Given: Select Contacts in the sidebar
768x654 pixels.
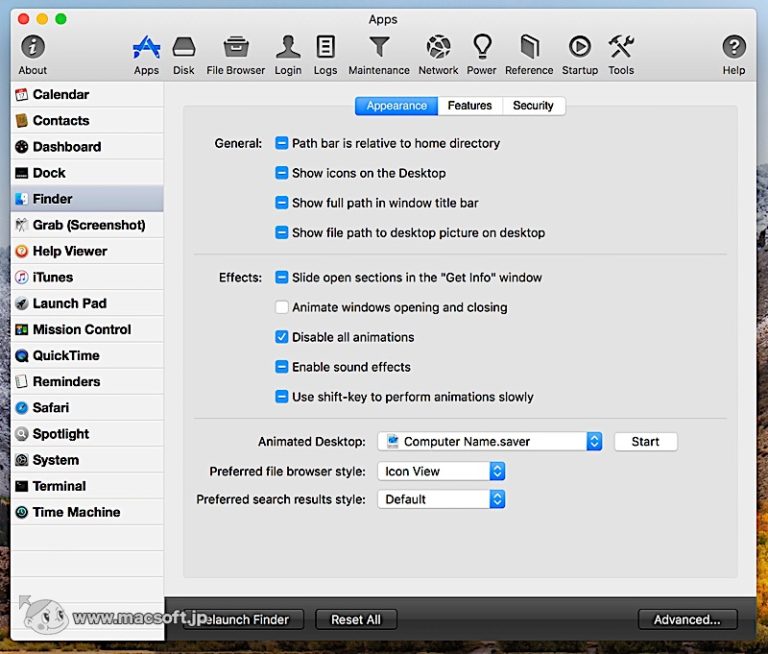Looking at the screenshot, I should (x=87, y=121).
